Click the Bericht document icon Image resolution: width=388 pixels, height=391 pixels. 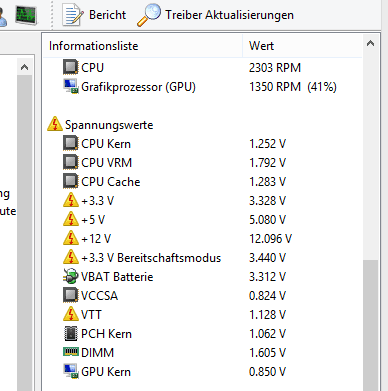point(72,15)
